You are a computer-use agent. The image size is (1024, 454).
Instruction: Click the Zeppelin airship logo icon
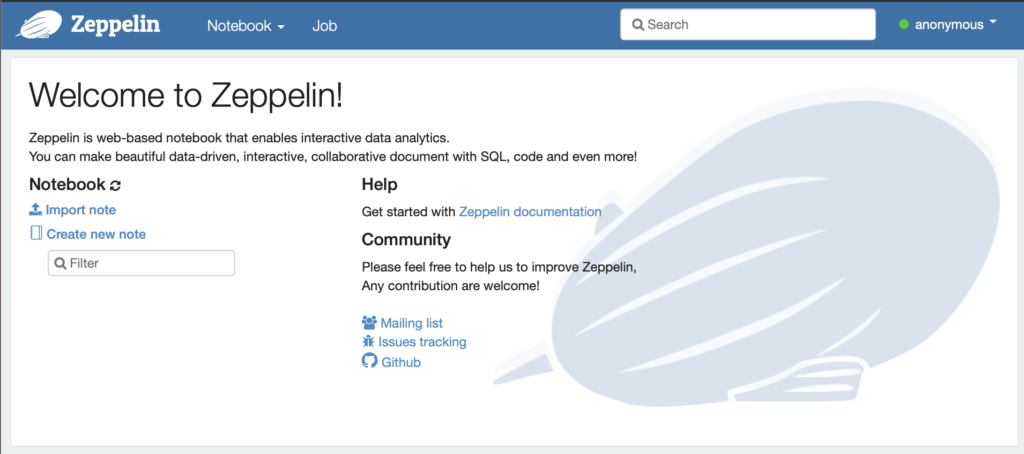tap(40, 24)
